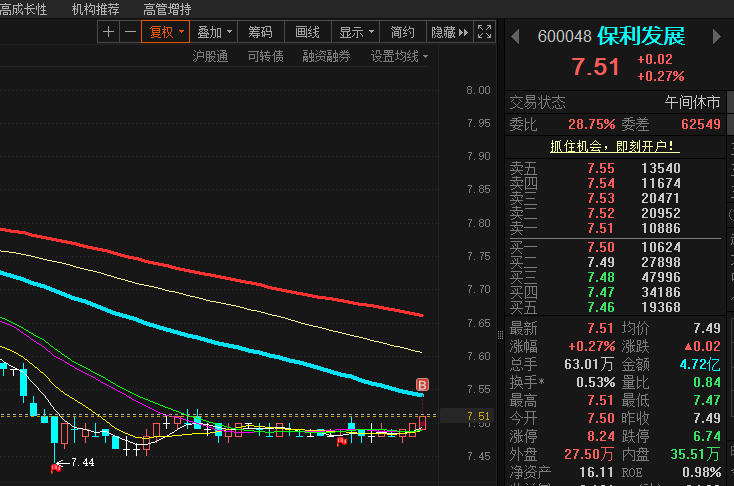734x486 pixels.
Task: Click 买一 price 7.50
Action: pyautogui.click(x=601, y=247)
